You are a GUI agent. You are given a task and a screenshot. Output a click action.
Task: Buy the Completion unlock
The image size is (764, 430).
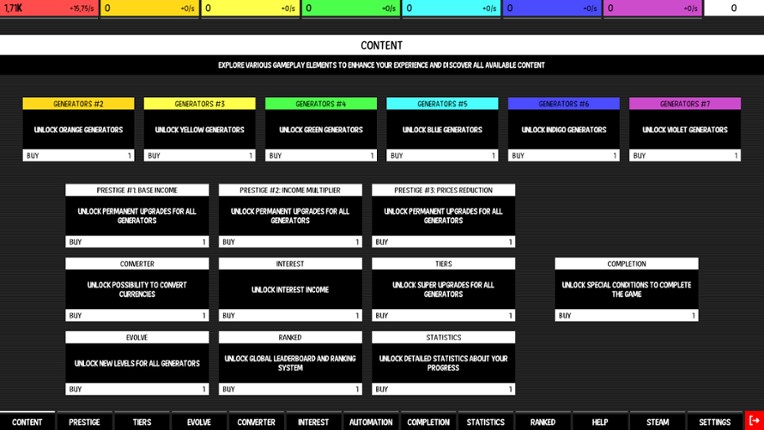point(627,315)
